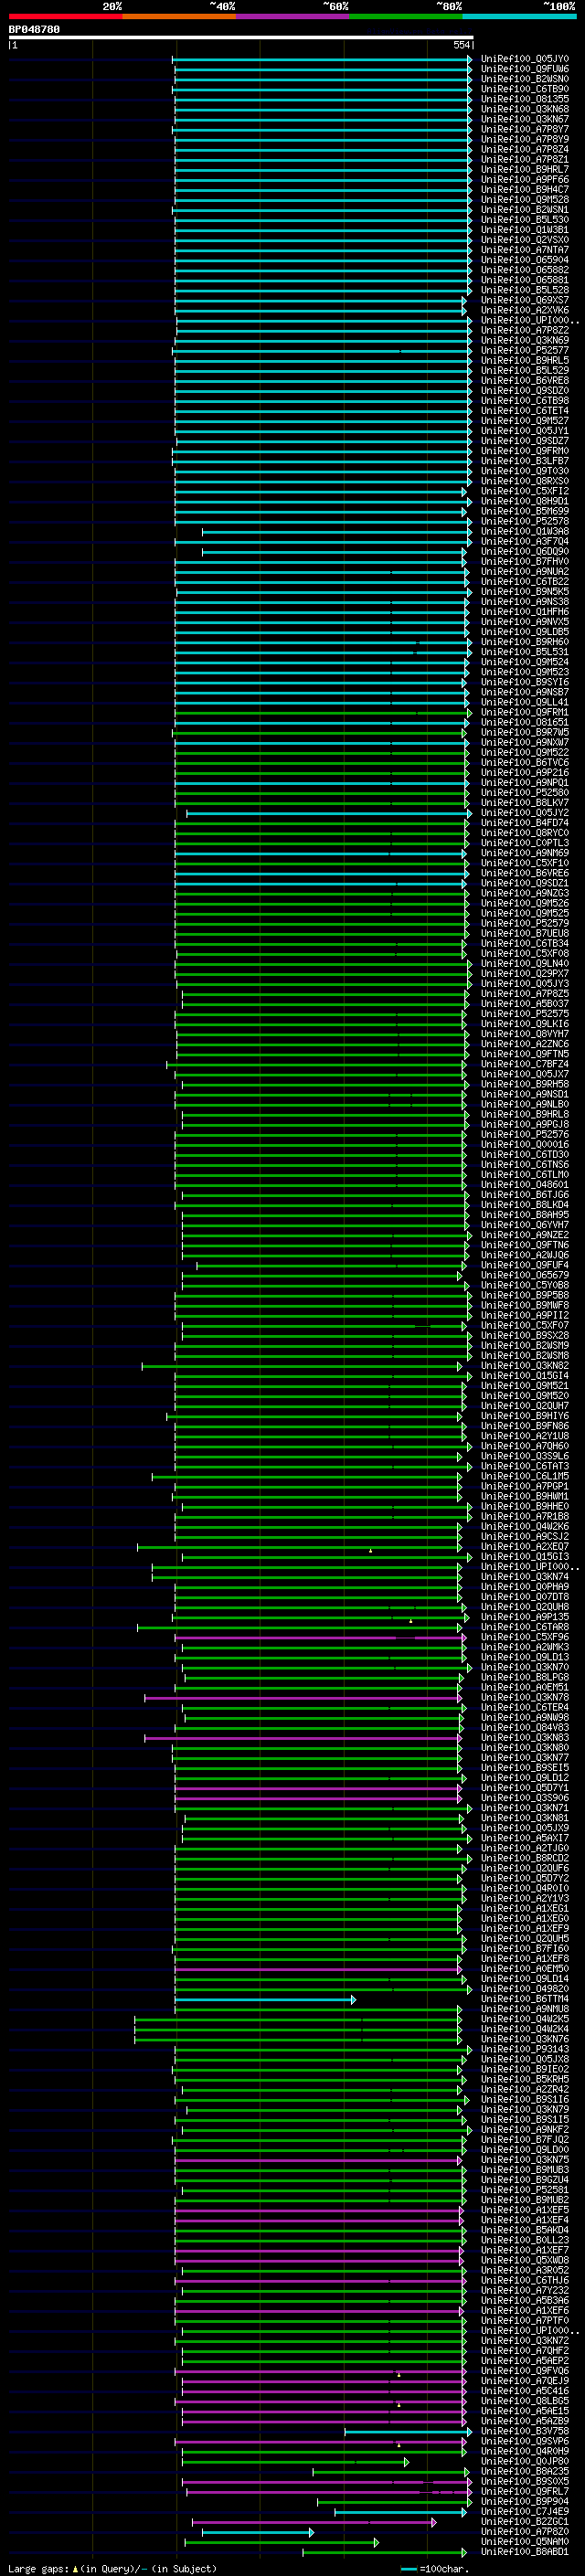
Task: Select the hit label UniRef100_Q3KN75
Action: [525, 2160]
